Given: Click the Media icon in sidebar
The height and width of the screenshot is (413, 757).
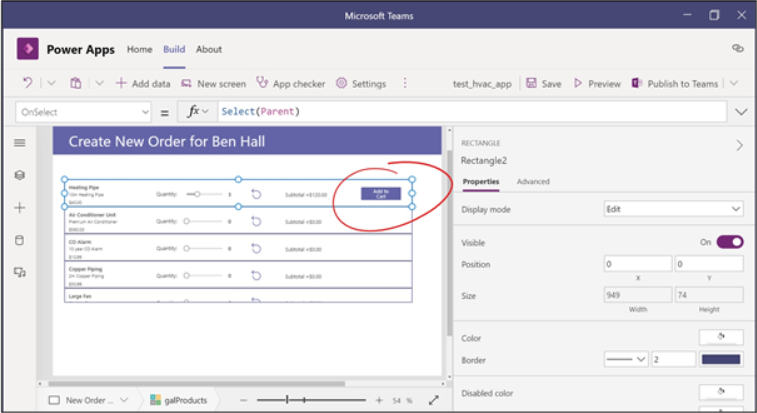Looking at the screenshot, I should (x=20, y=272).
